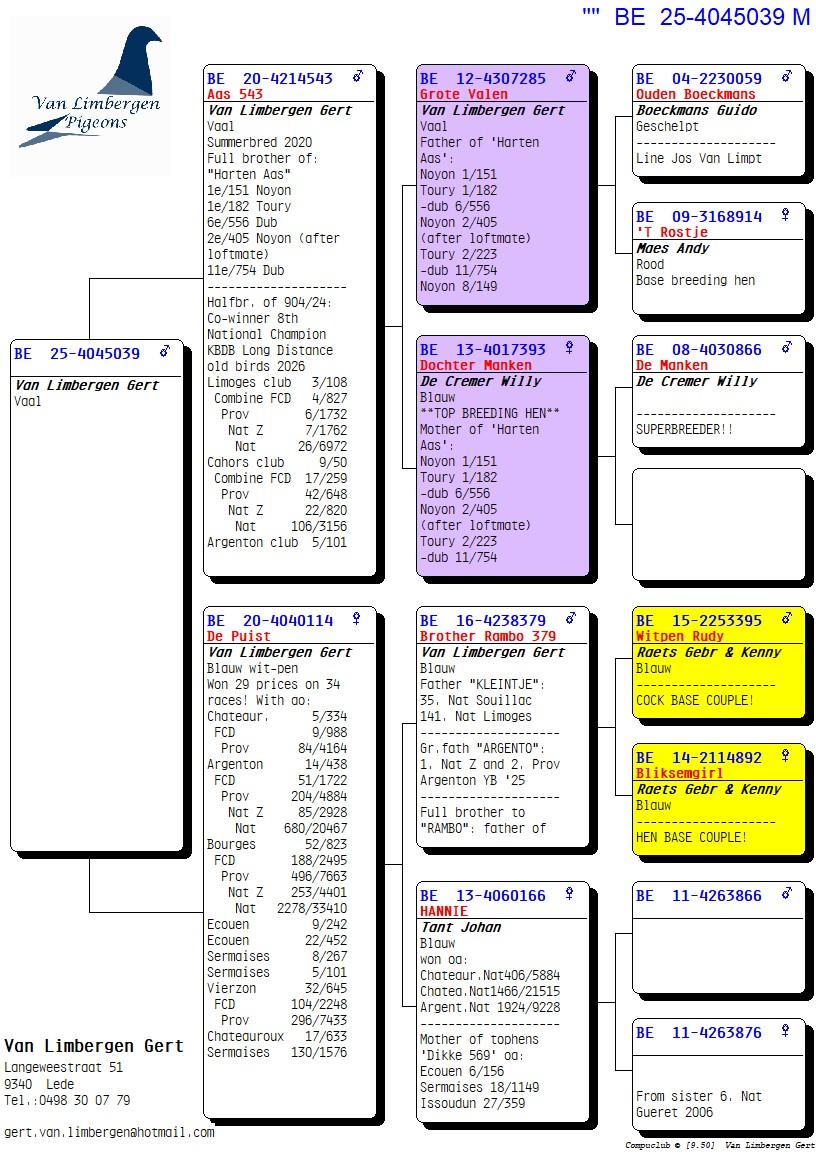This screenshot has height=1172, width=816.
Task: Click the name 'Dochter Manken'
Action: pos(475,366)
